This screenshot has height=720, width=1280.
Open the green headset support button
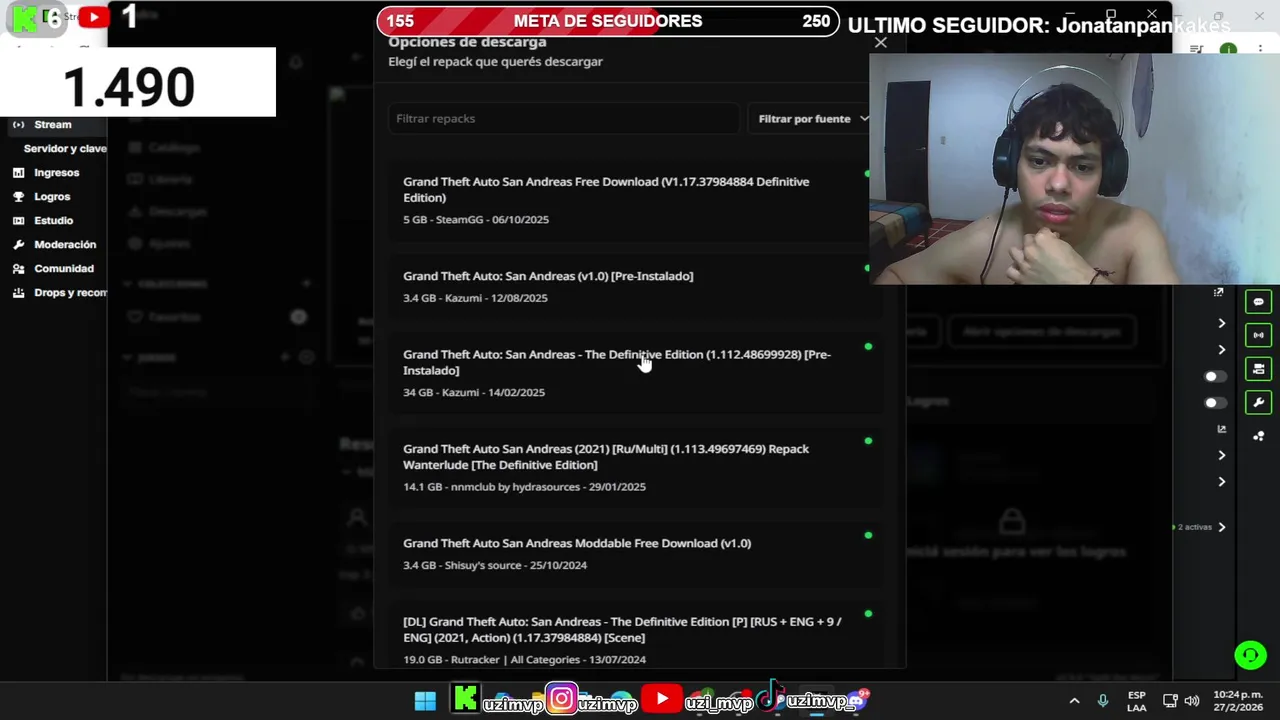[1250, 656]
